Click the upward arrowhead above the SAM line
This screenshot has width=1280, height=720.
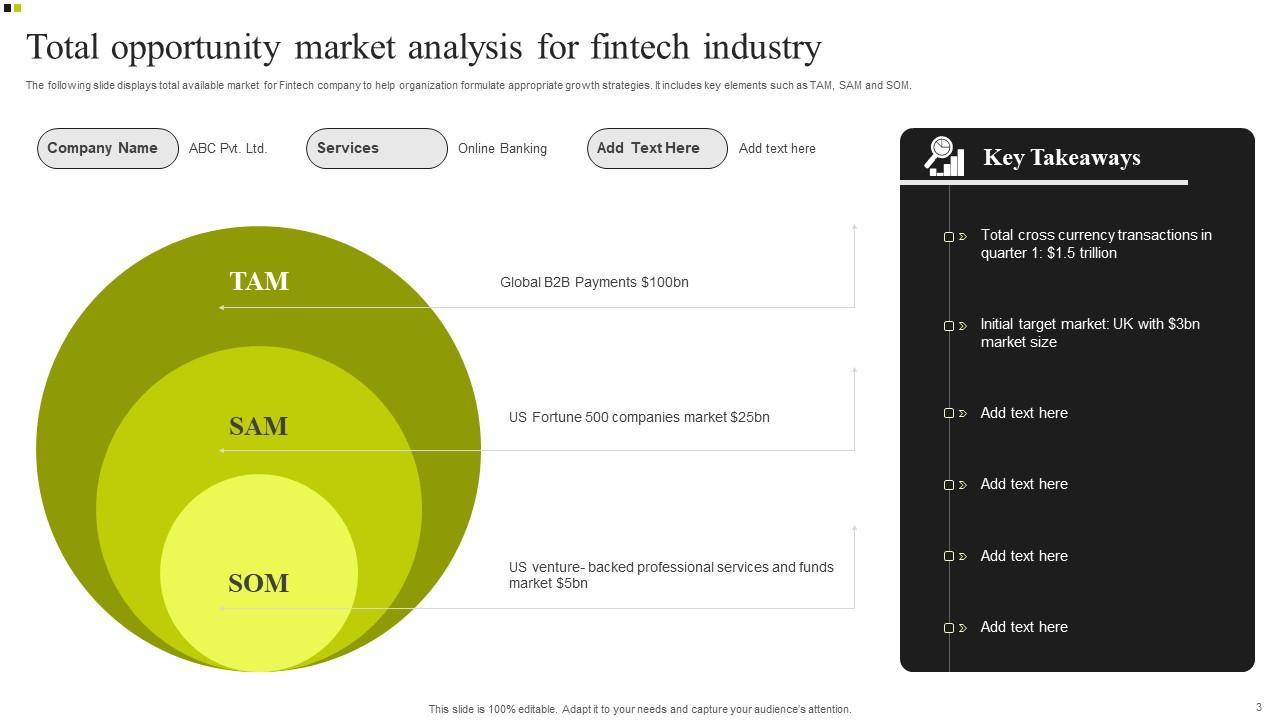pyautogui.click(x=854, y=371)
